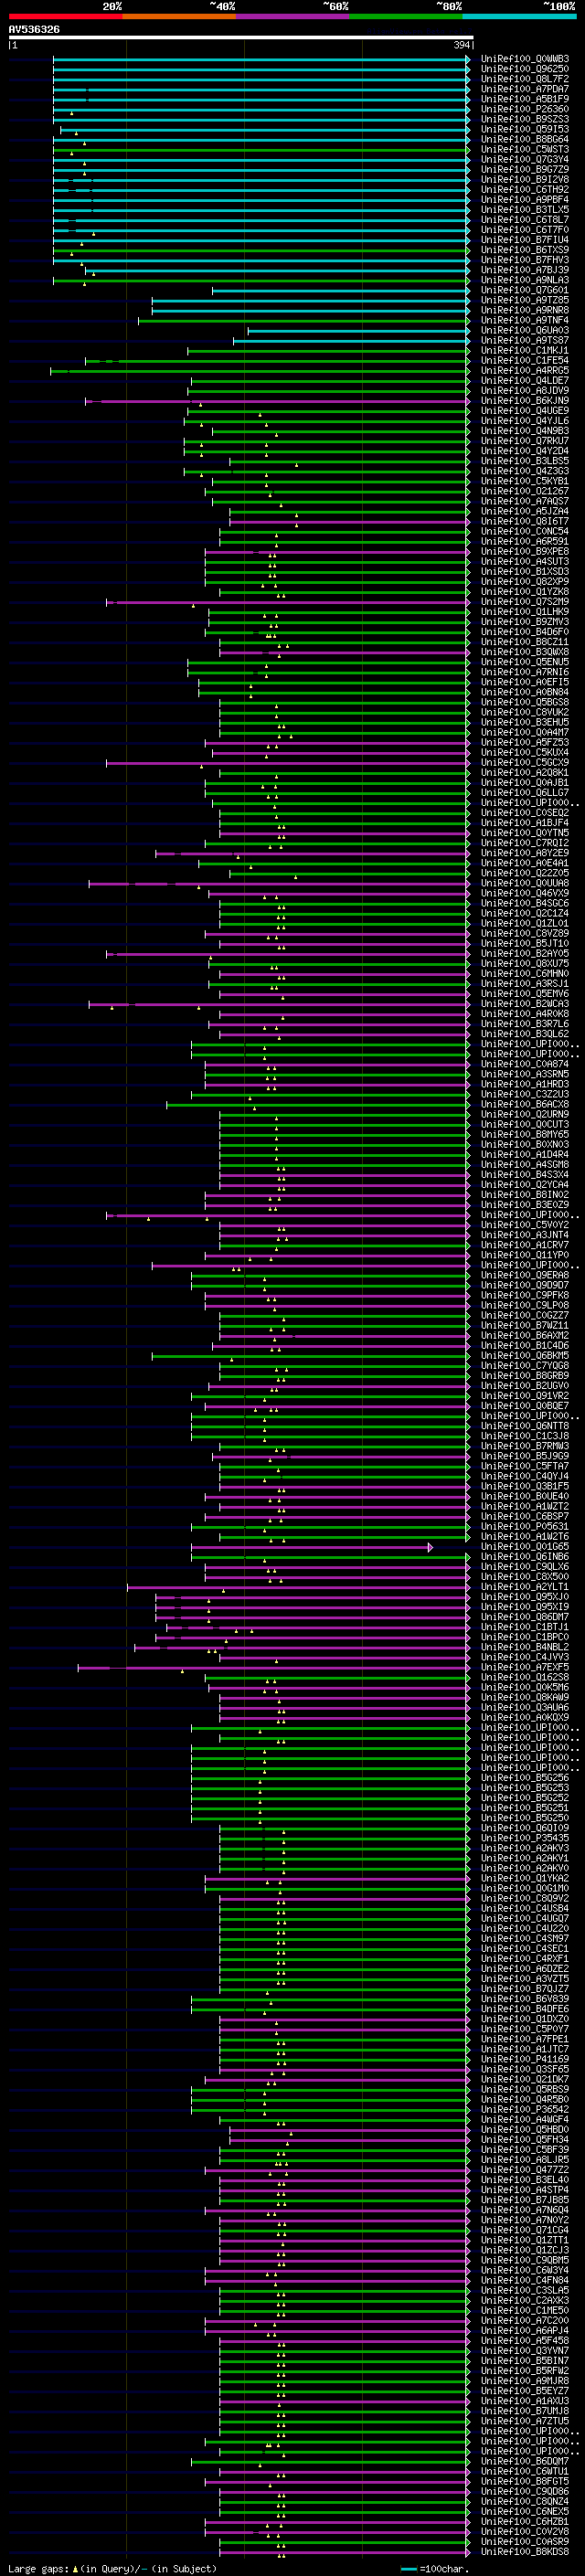Click the UniRef100_Q7RKU7 hit label
585x2576 pixels.
(525, 441)
